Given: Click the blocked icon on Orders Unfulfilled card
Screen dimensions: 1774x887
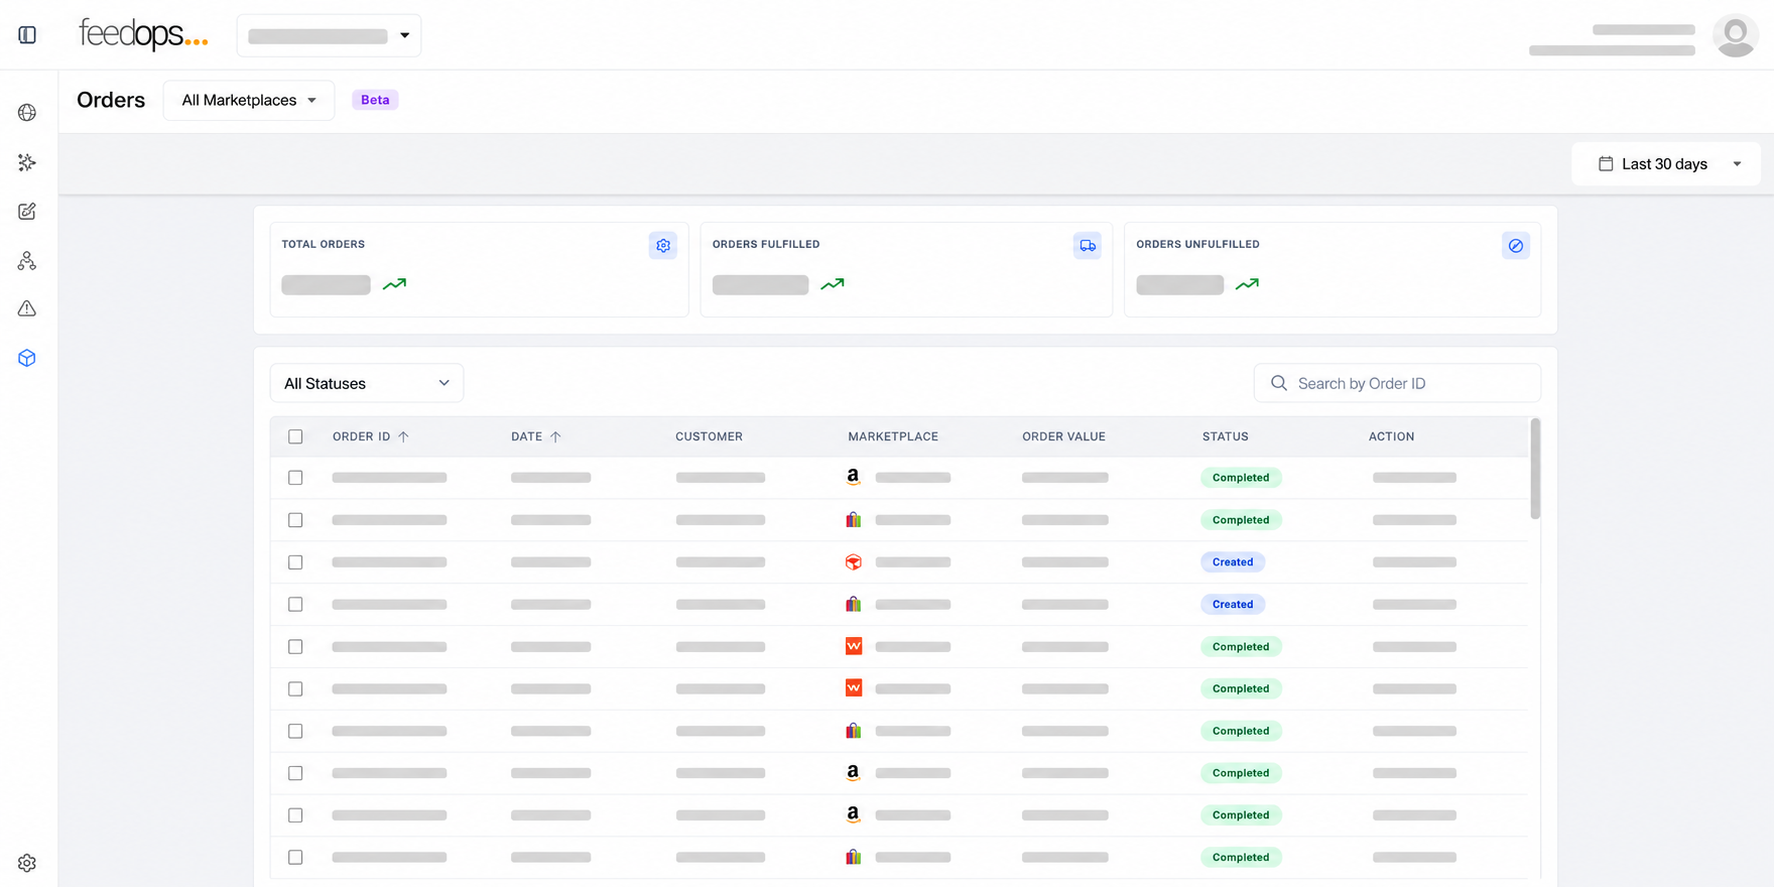Looking at the screenshot, I should [x=1516, y=246].
